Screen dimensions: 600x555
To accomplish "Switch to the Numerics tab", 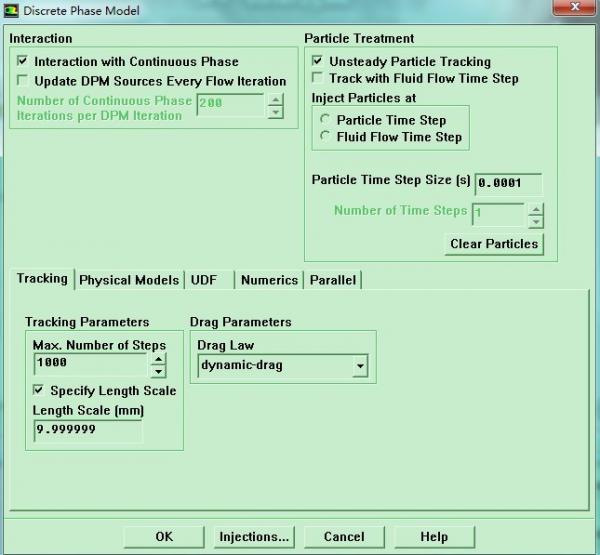I will (x=269, y=280).
